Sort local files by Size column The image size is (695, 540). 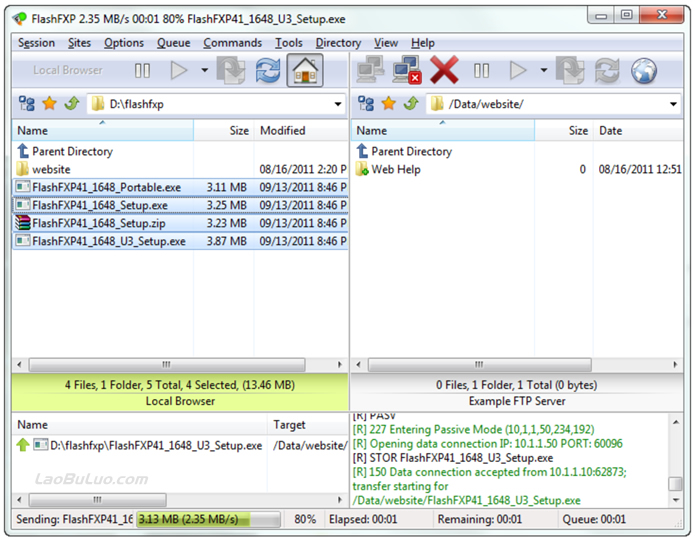(223, 130)
